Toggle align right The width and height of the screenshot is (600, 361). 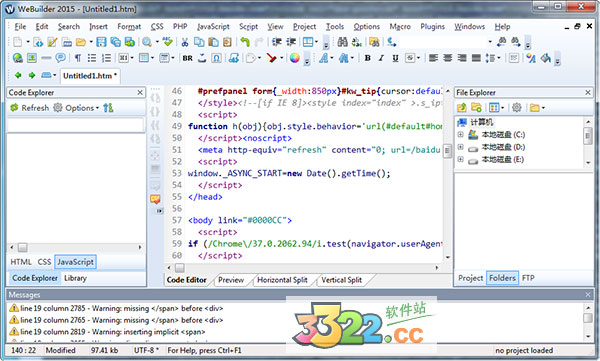click(462, 58)
